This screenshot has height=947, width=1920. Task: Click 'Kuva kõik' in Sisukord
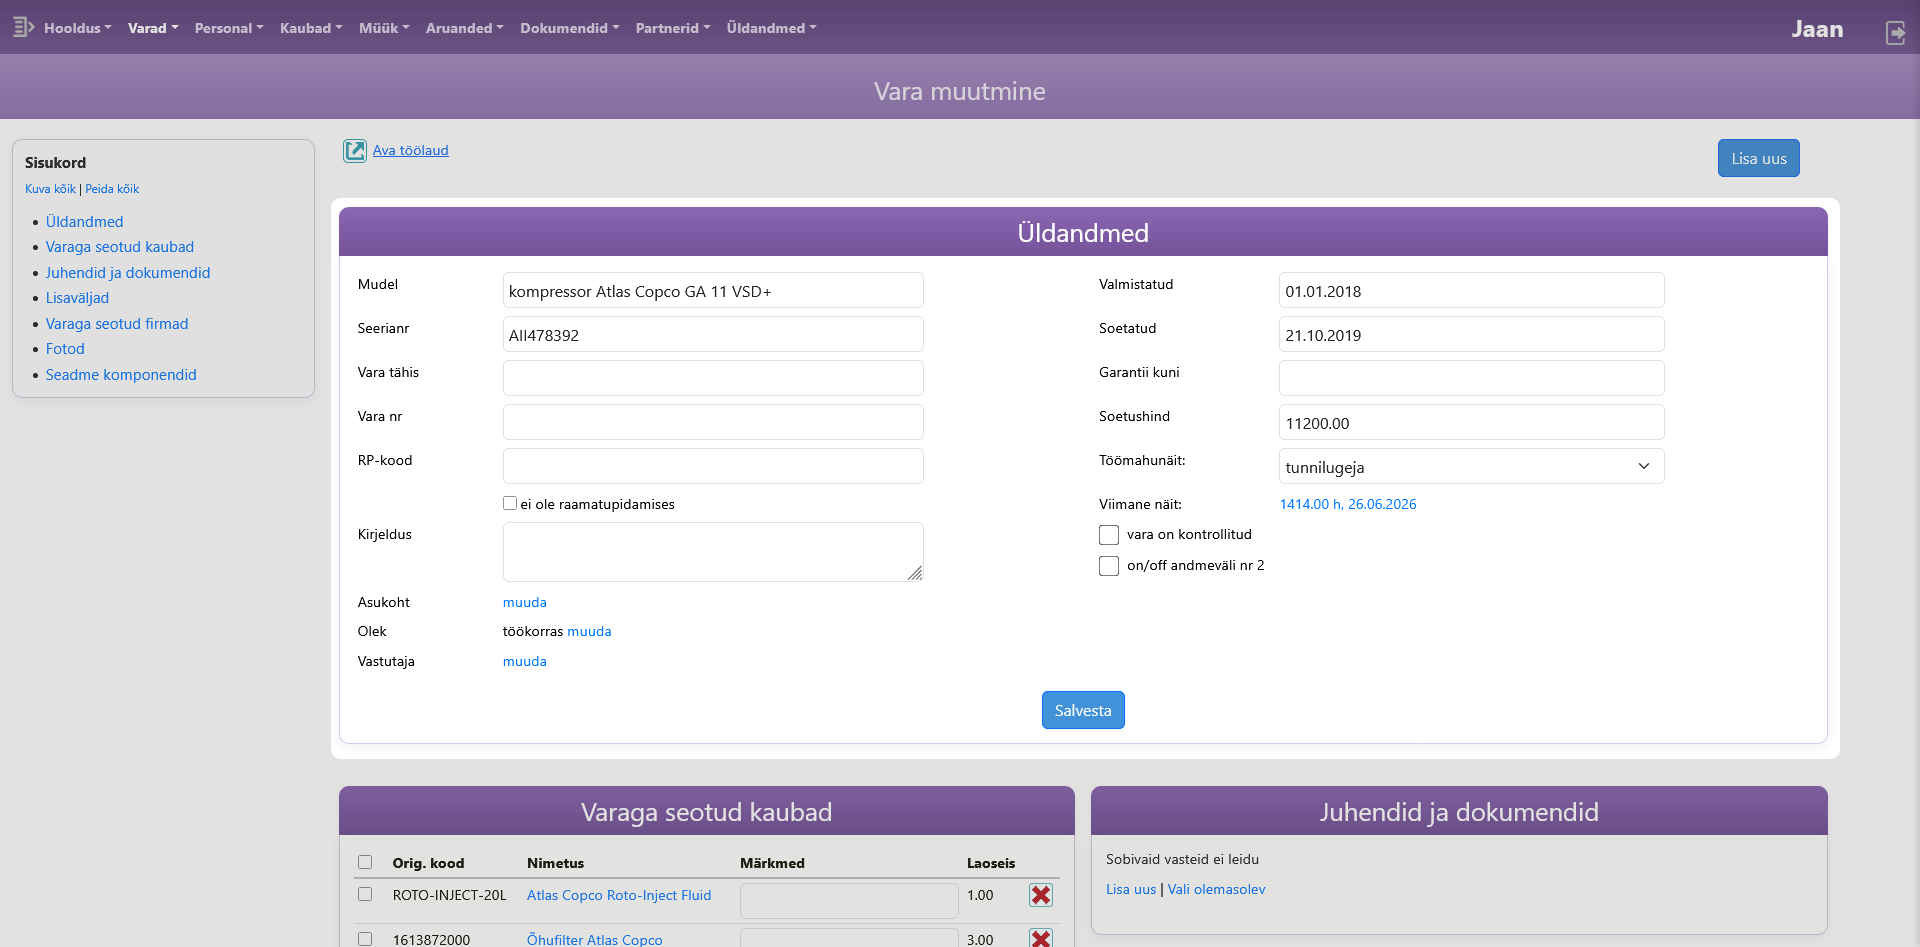pyautogui.click(x=50, y=189)
